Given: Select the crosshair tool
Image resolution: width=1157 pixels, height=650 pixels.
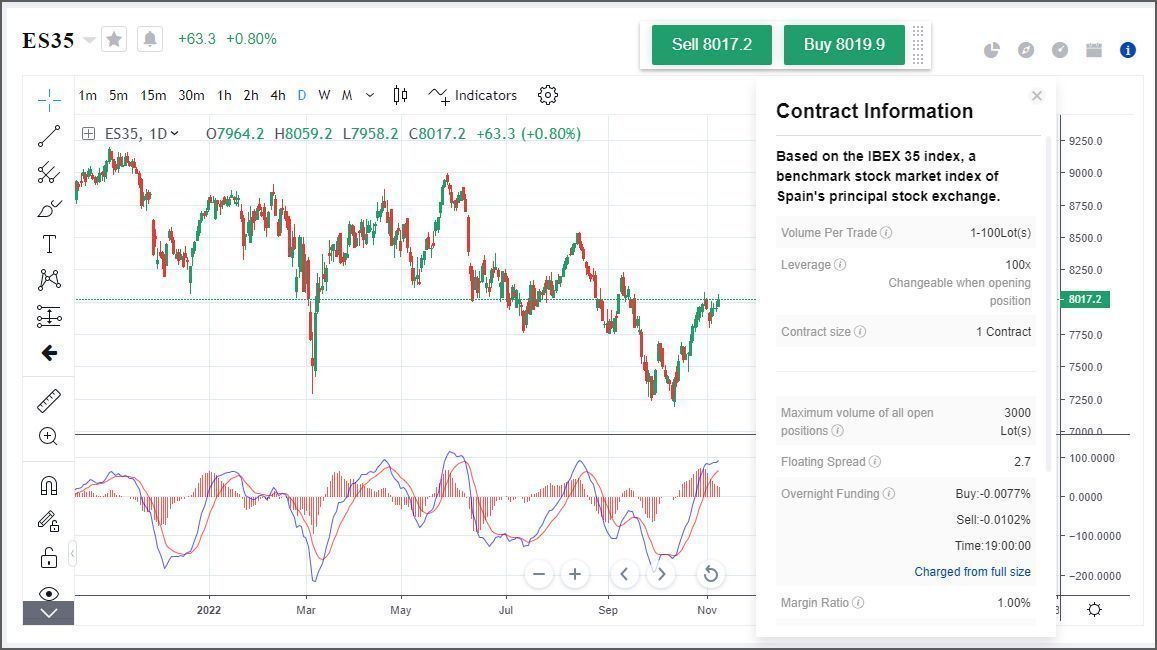Looking at the screenshot, I should point(47,99).
